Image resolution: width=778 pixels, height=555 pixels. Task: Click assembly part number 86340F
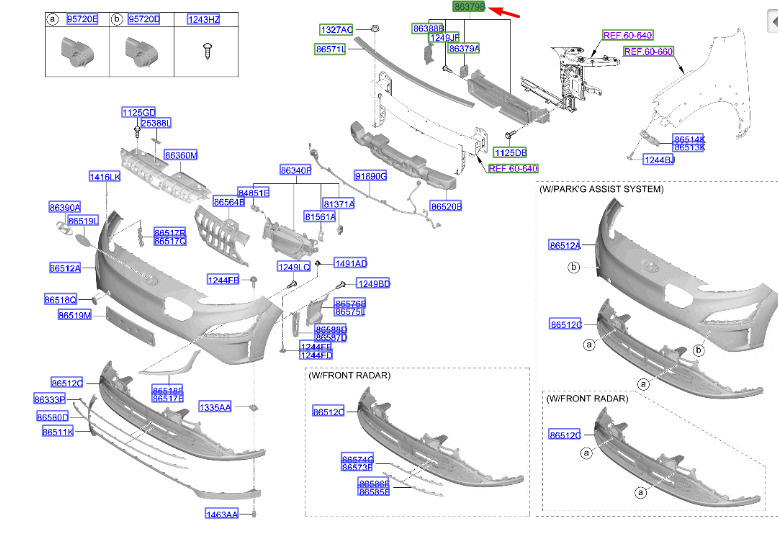pos(296,170)
